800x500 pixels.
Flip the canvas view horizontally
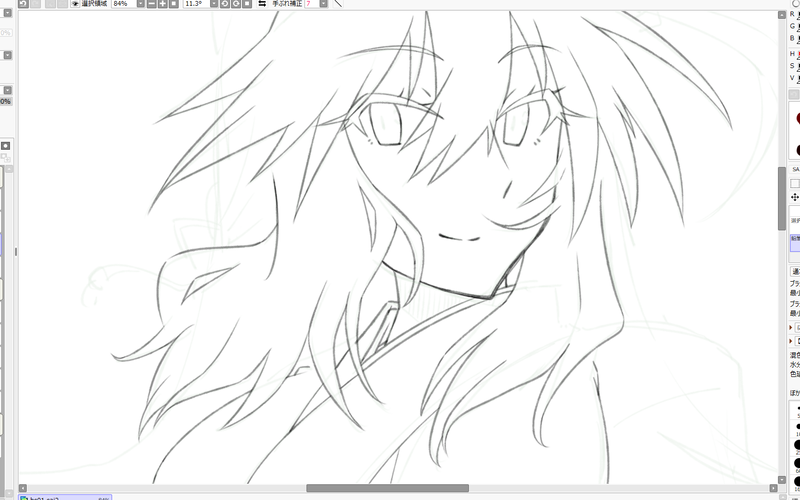click(x=262, y=3)
